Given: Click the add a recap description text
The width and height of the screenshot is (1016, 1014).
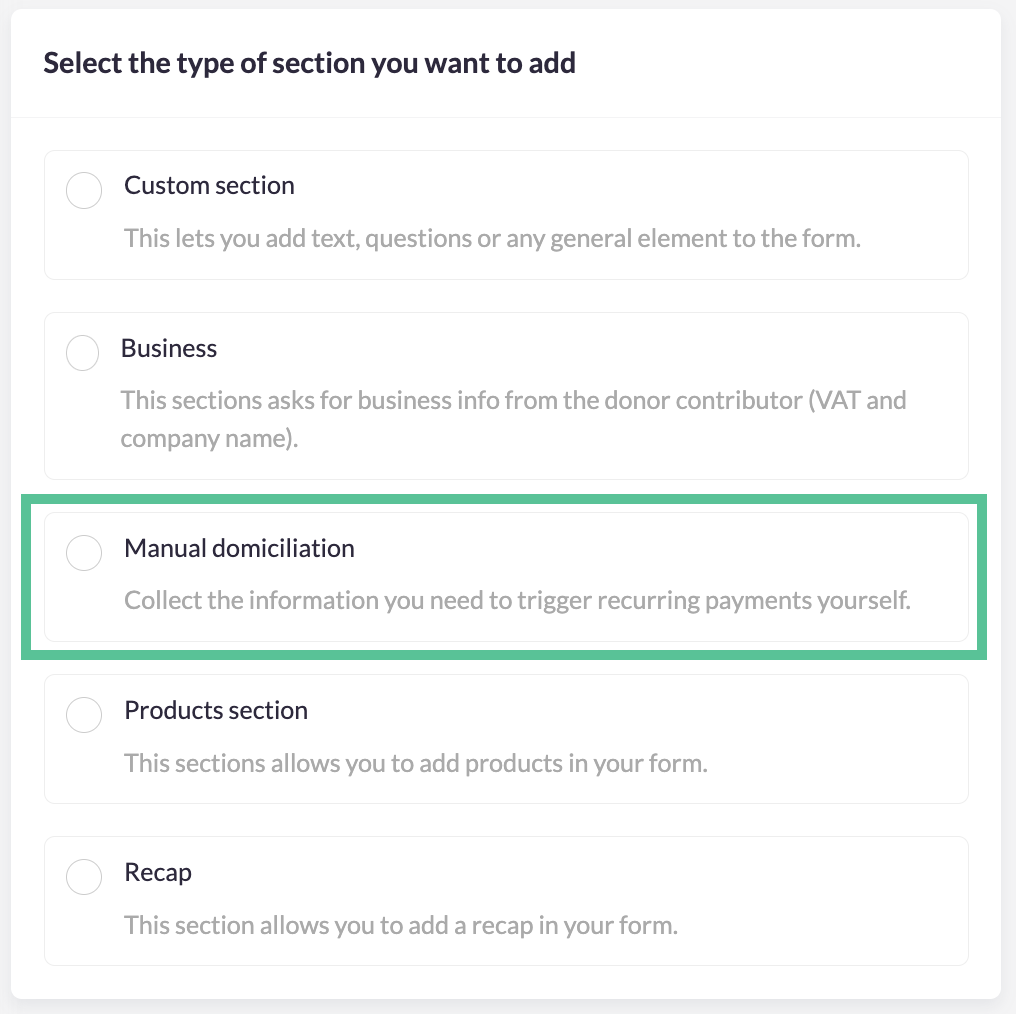Looking at the screenshot, I should (x=401, y=925).
